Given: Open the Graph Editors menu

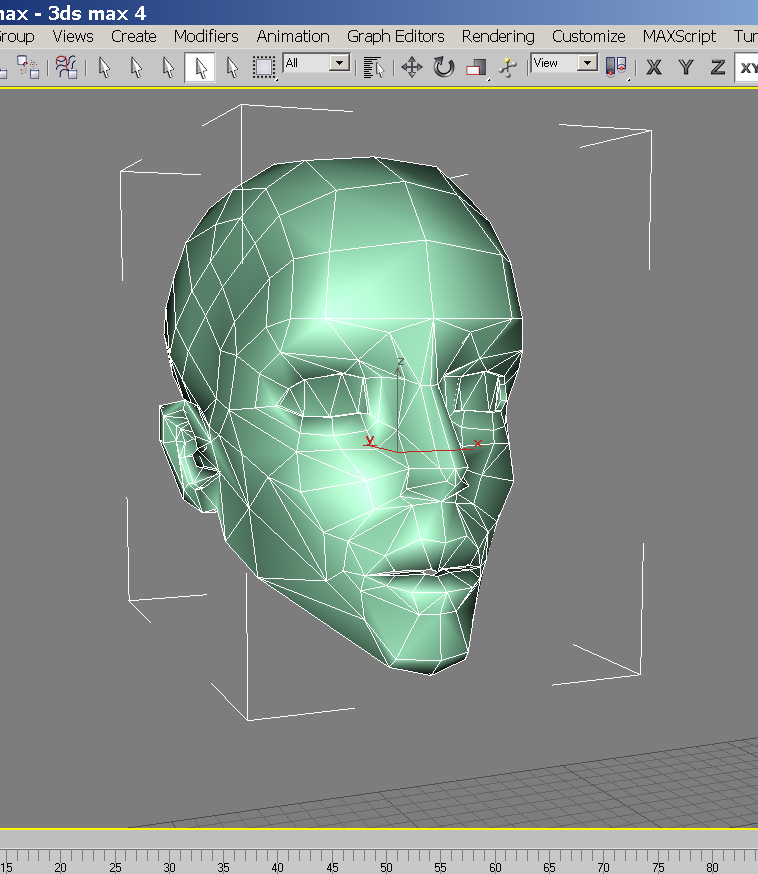Looking at the screenshot, I should pyautogui.click(x=396, y=36).
